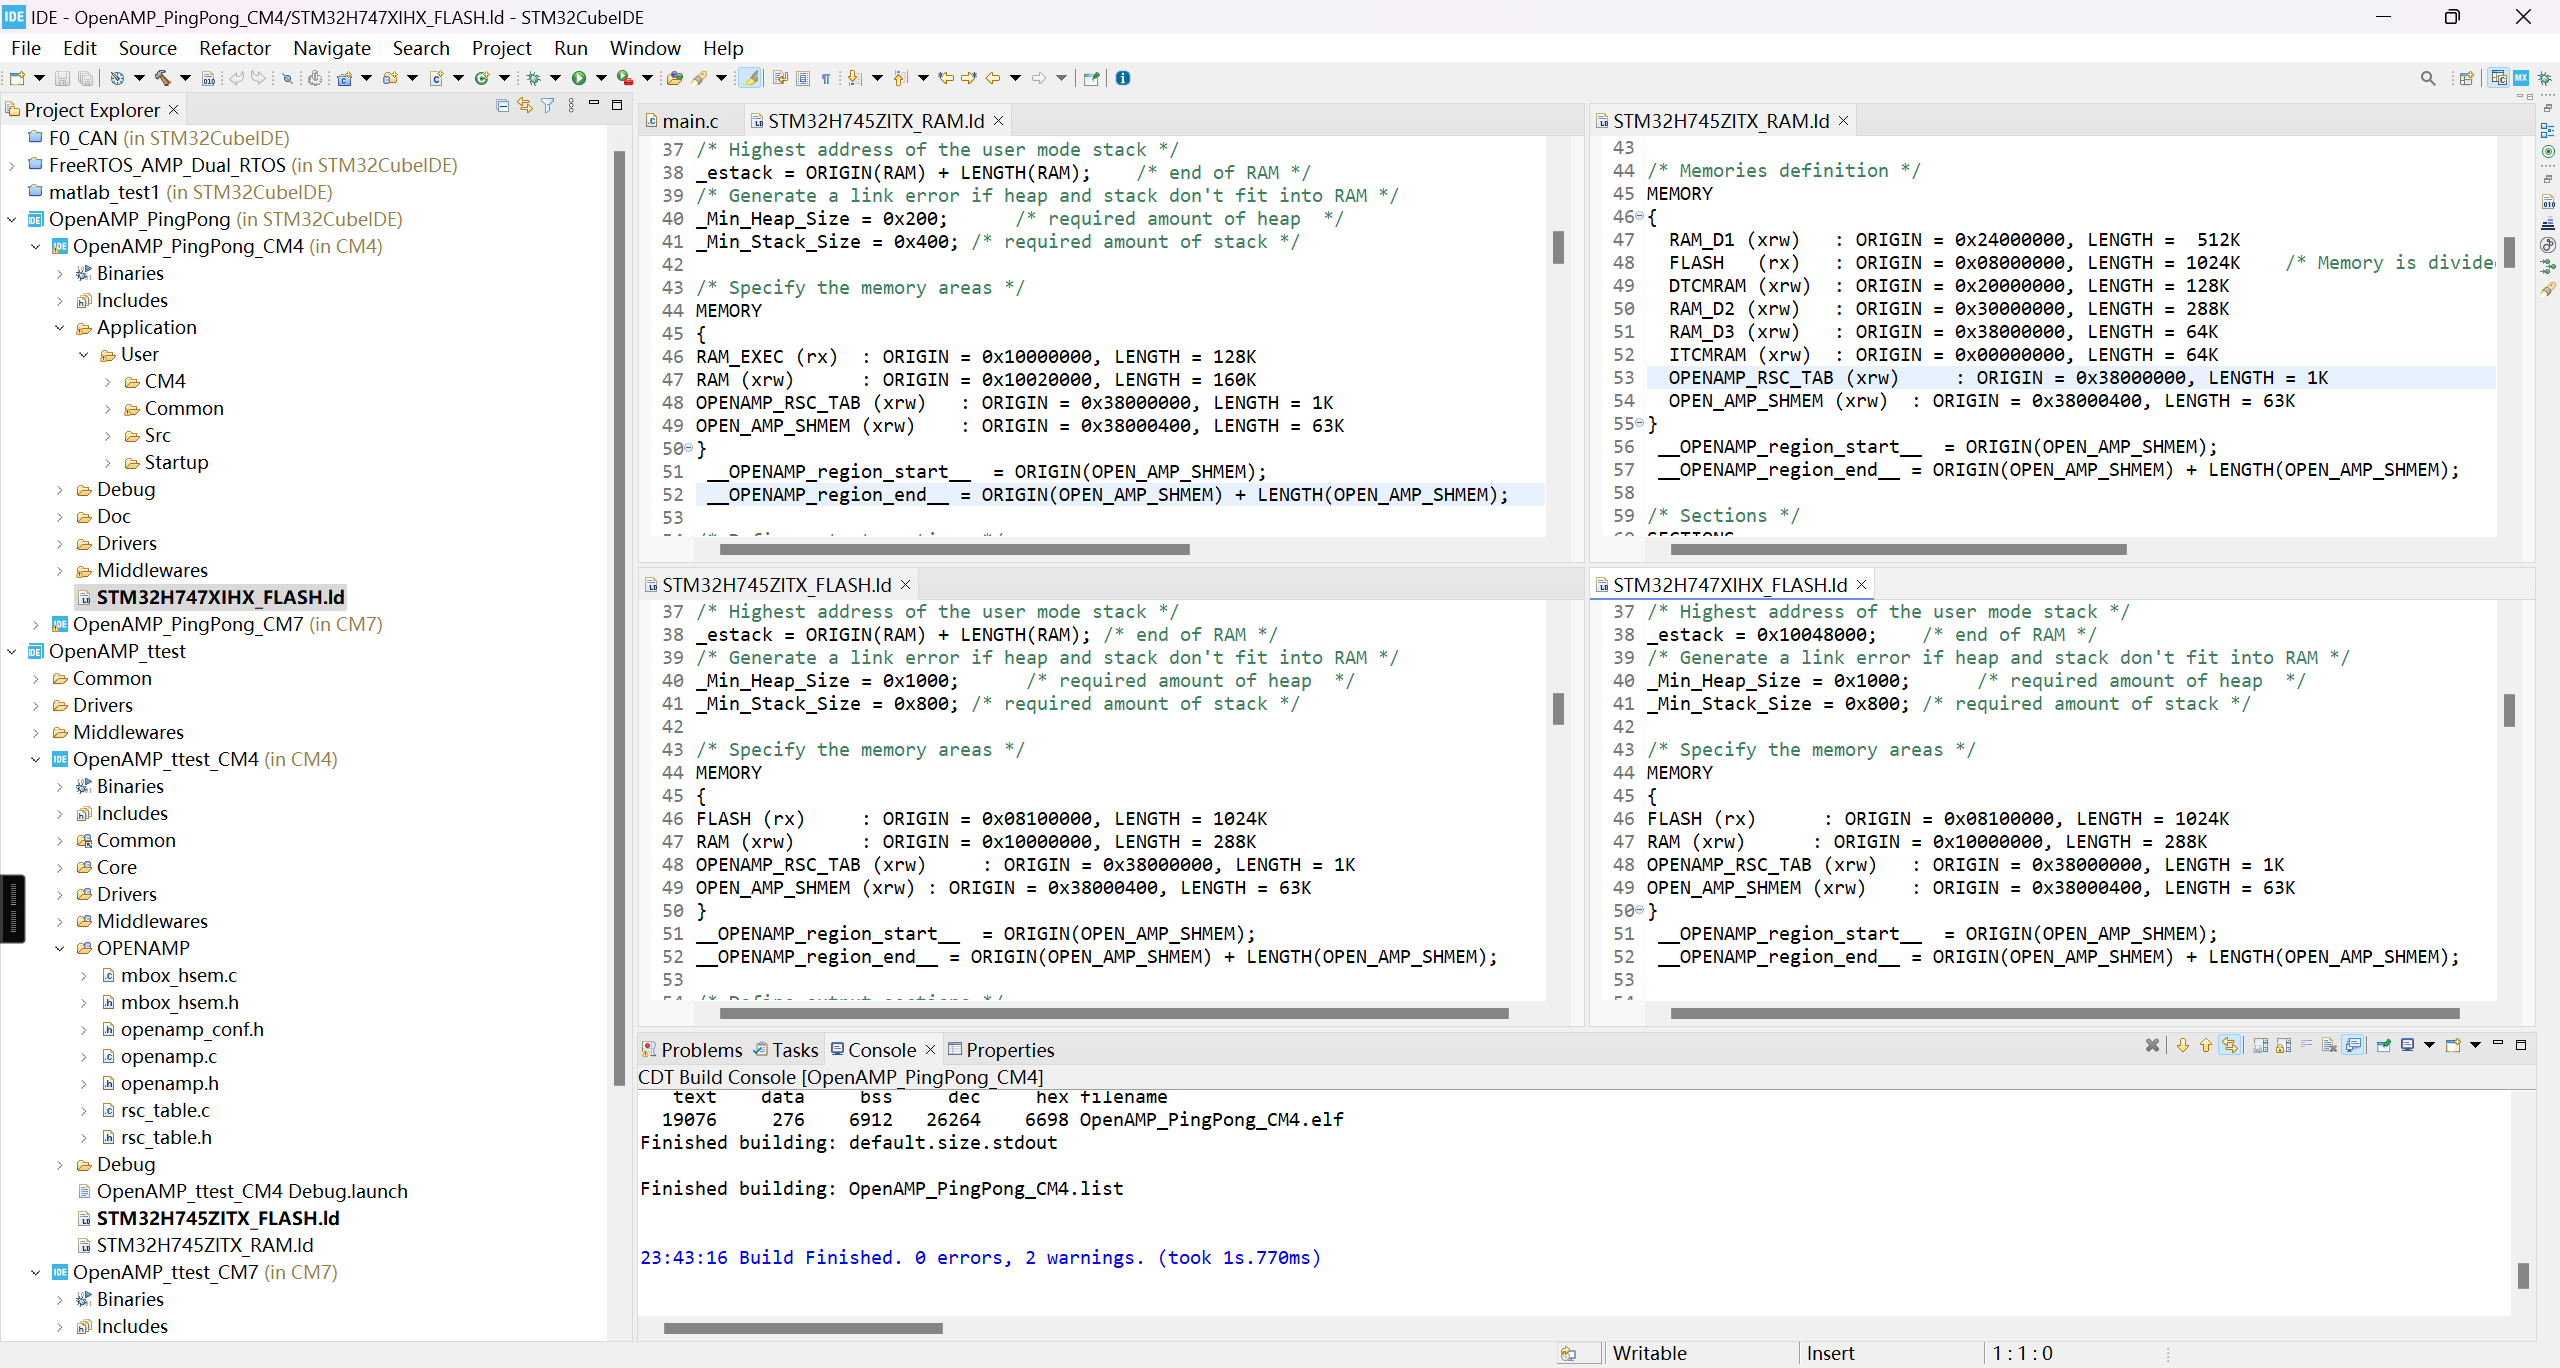Switch to the Problems tab

(702, 1049)
